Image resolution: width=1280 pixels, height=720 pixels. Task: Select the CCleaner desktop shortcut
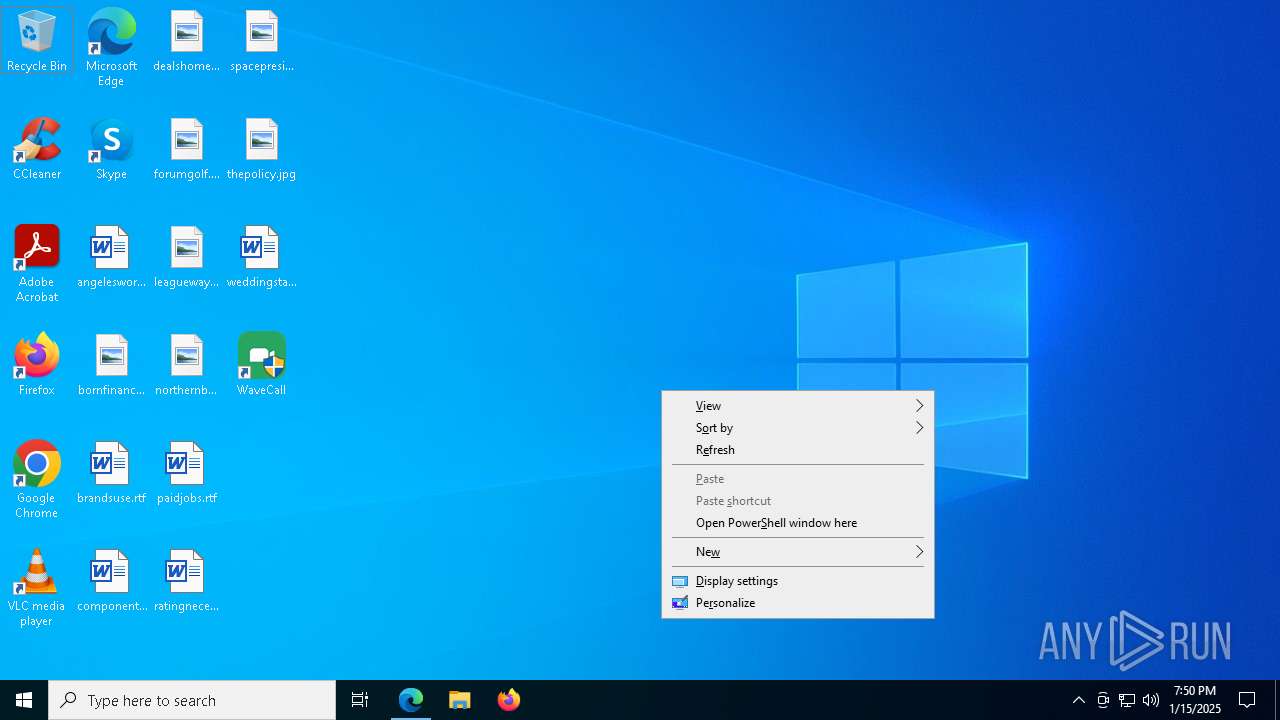[x=37, y=148]
